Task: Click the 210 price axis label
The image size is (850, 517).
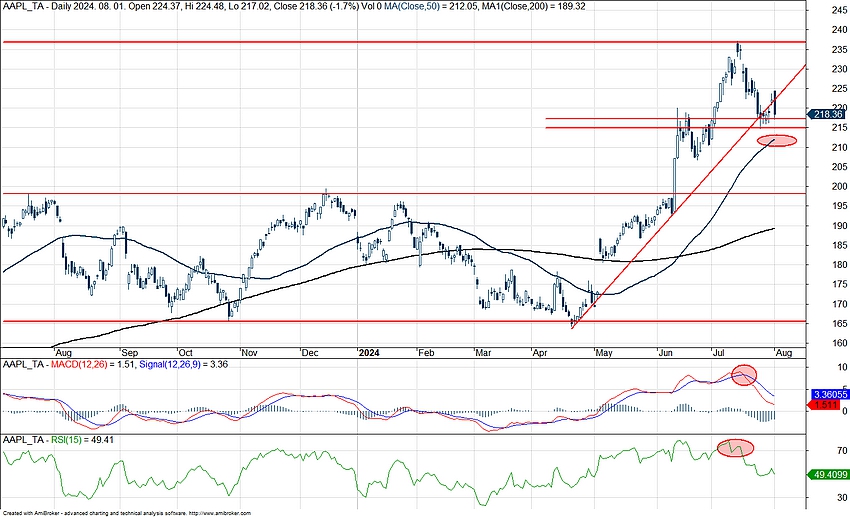Action: tap(838, 147)
